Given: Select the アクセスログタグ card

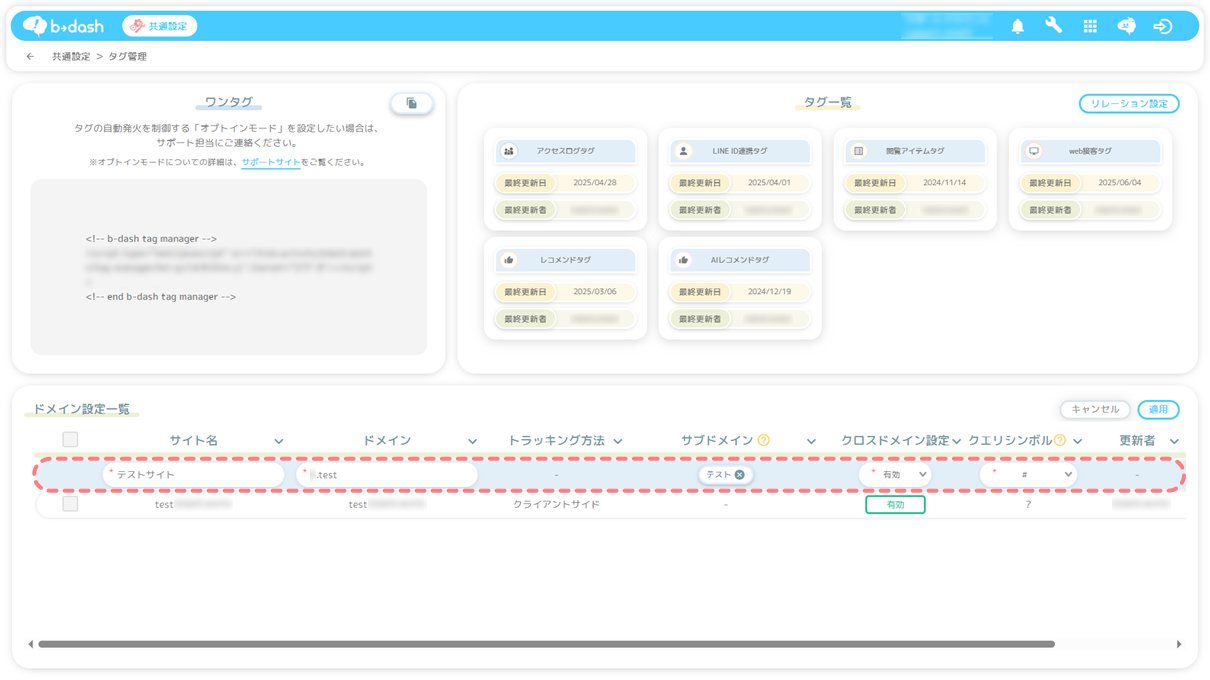Looking at the screenshot, I should click(x=565, y=151).
